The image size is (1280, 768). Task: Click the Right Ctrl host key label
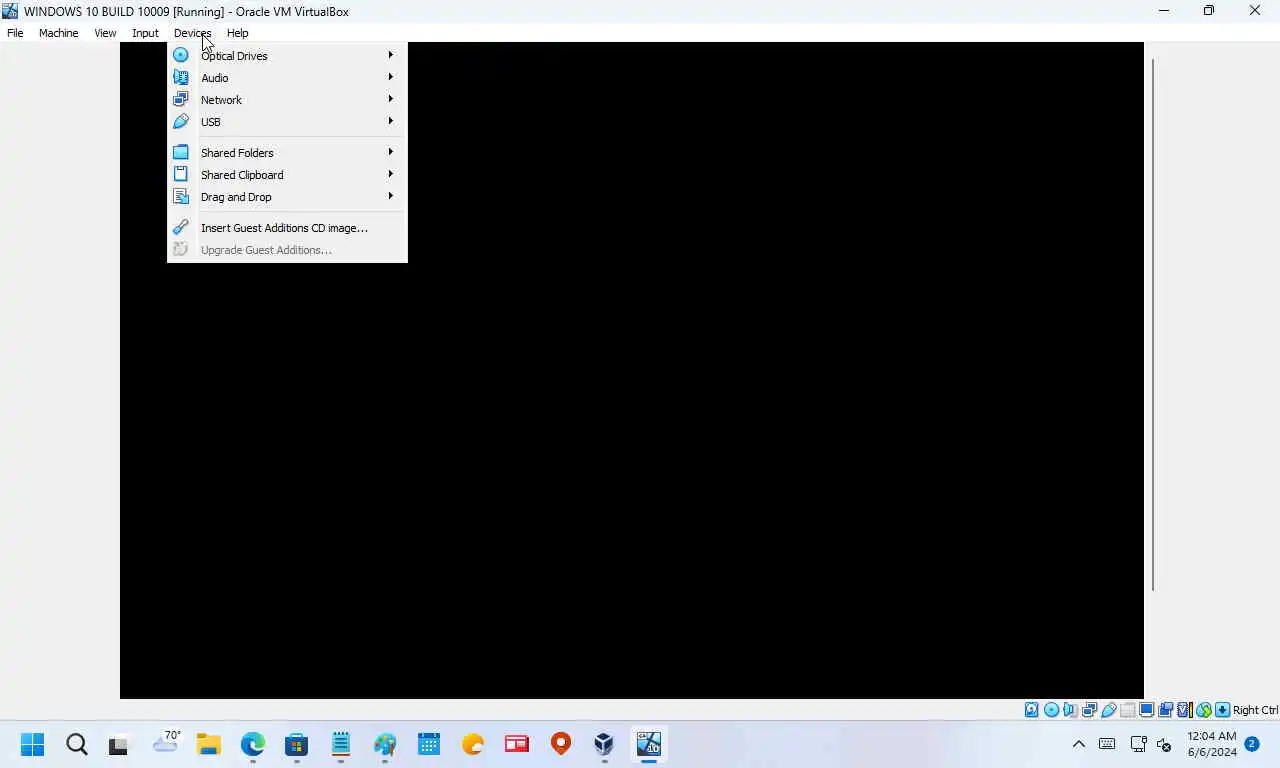(1255, 710)
